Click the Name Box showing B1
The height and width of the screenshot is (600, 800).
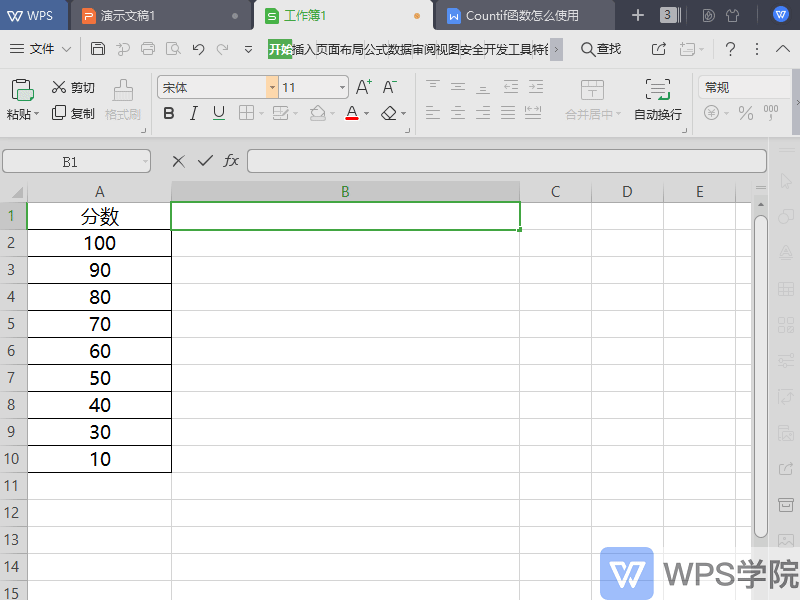click(77, 162)
